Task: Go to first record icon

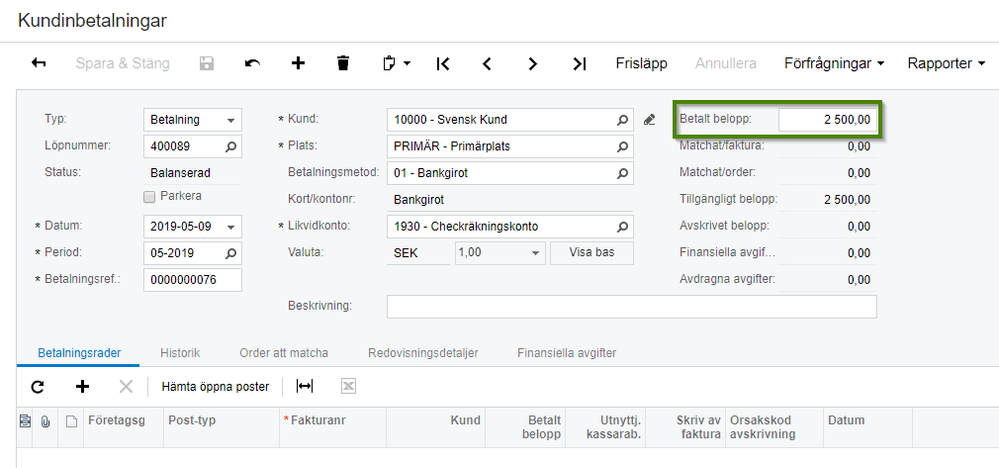Action: tap(443, 63)
